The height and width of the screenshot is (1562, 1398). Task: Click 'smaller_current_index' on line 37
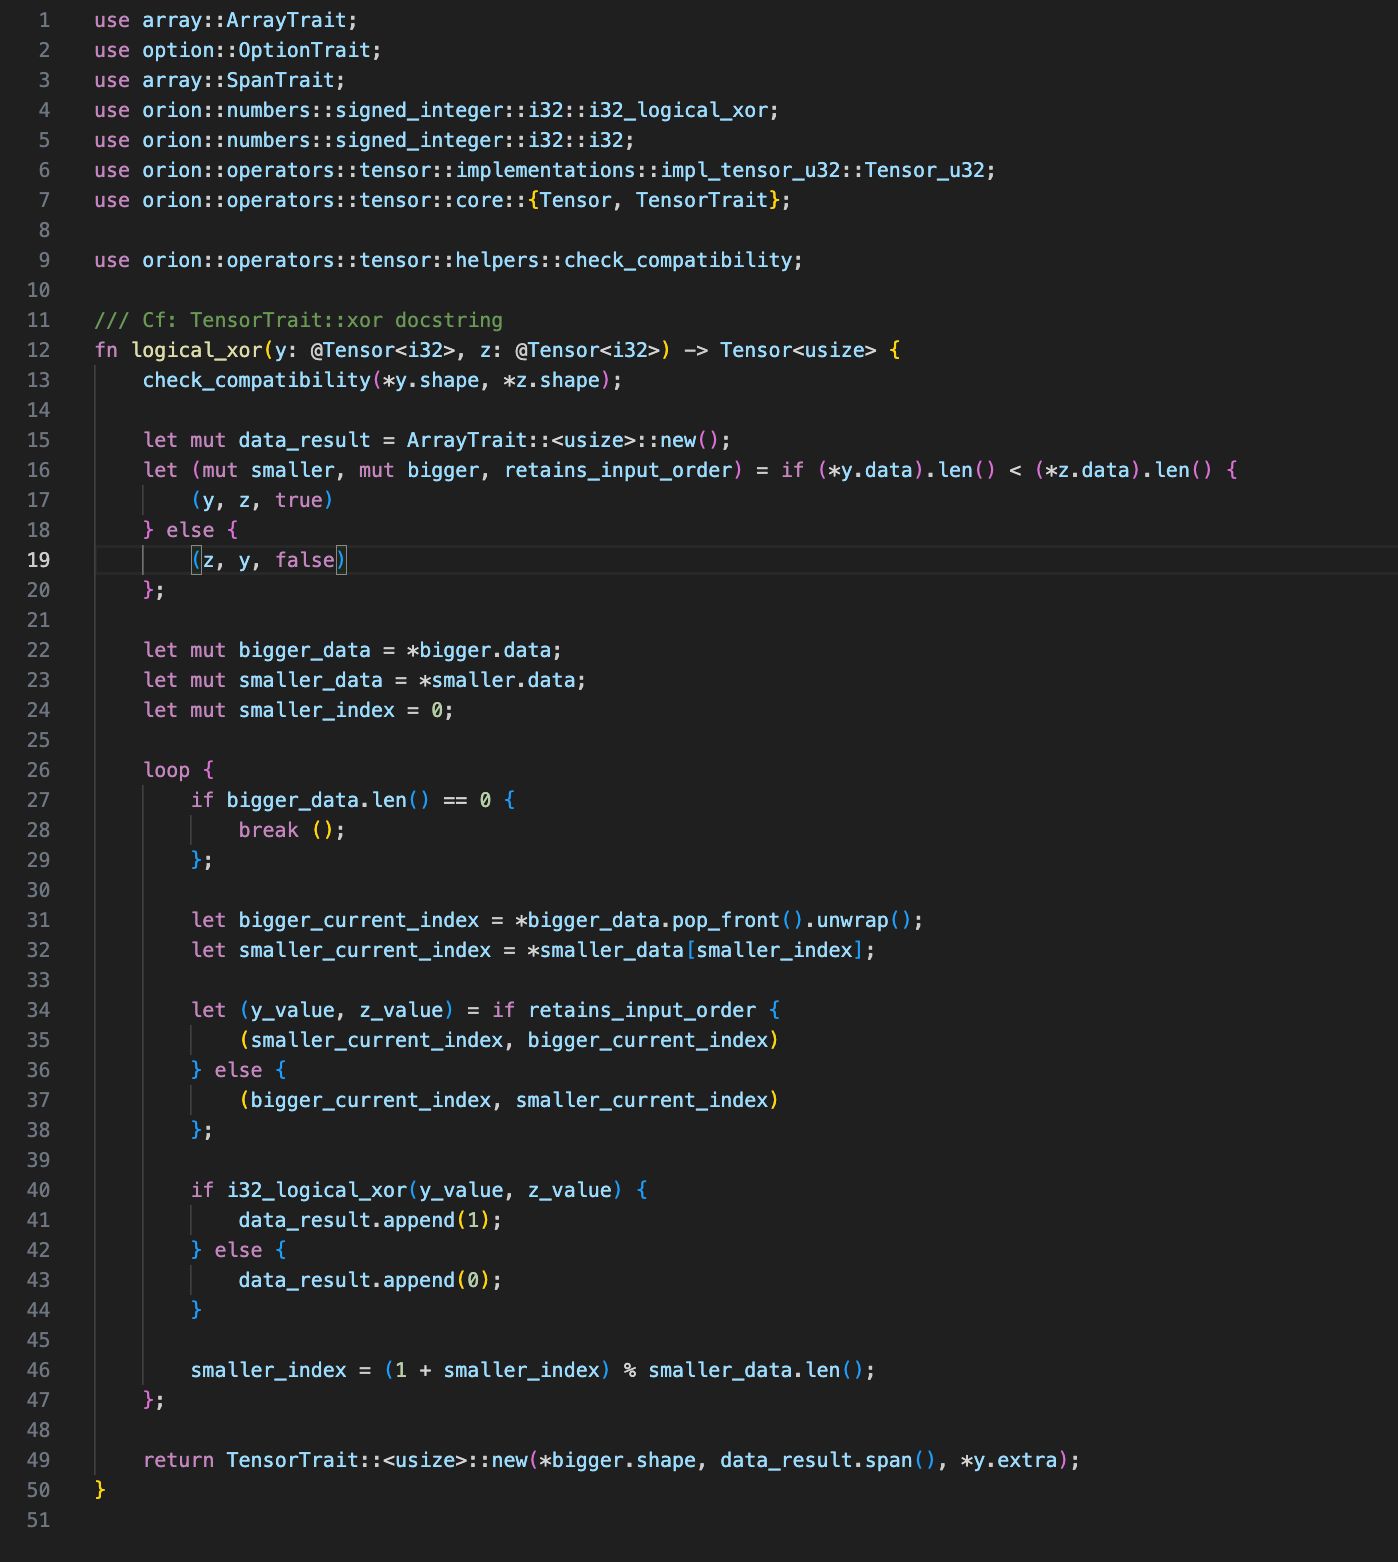click(x=642, y=1100)
